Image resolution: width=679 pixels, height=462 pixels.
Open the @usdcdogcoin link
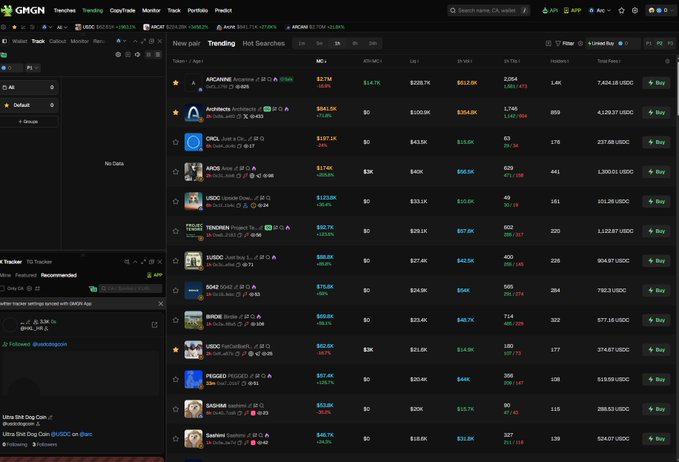50,344
